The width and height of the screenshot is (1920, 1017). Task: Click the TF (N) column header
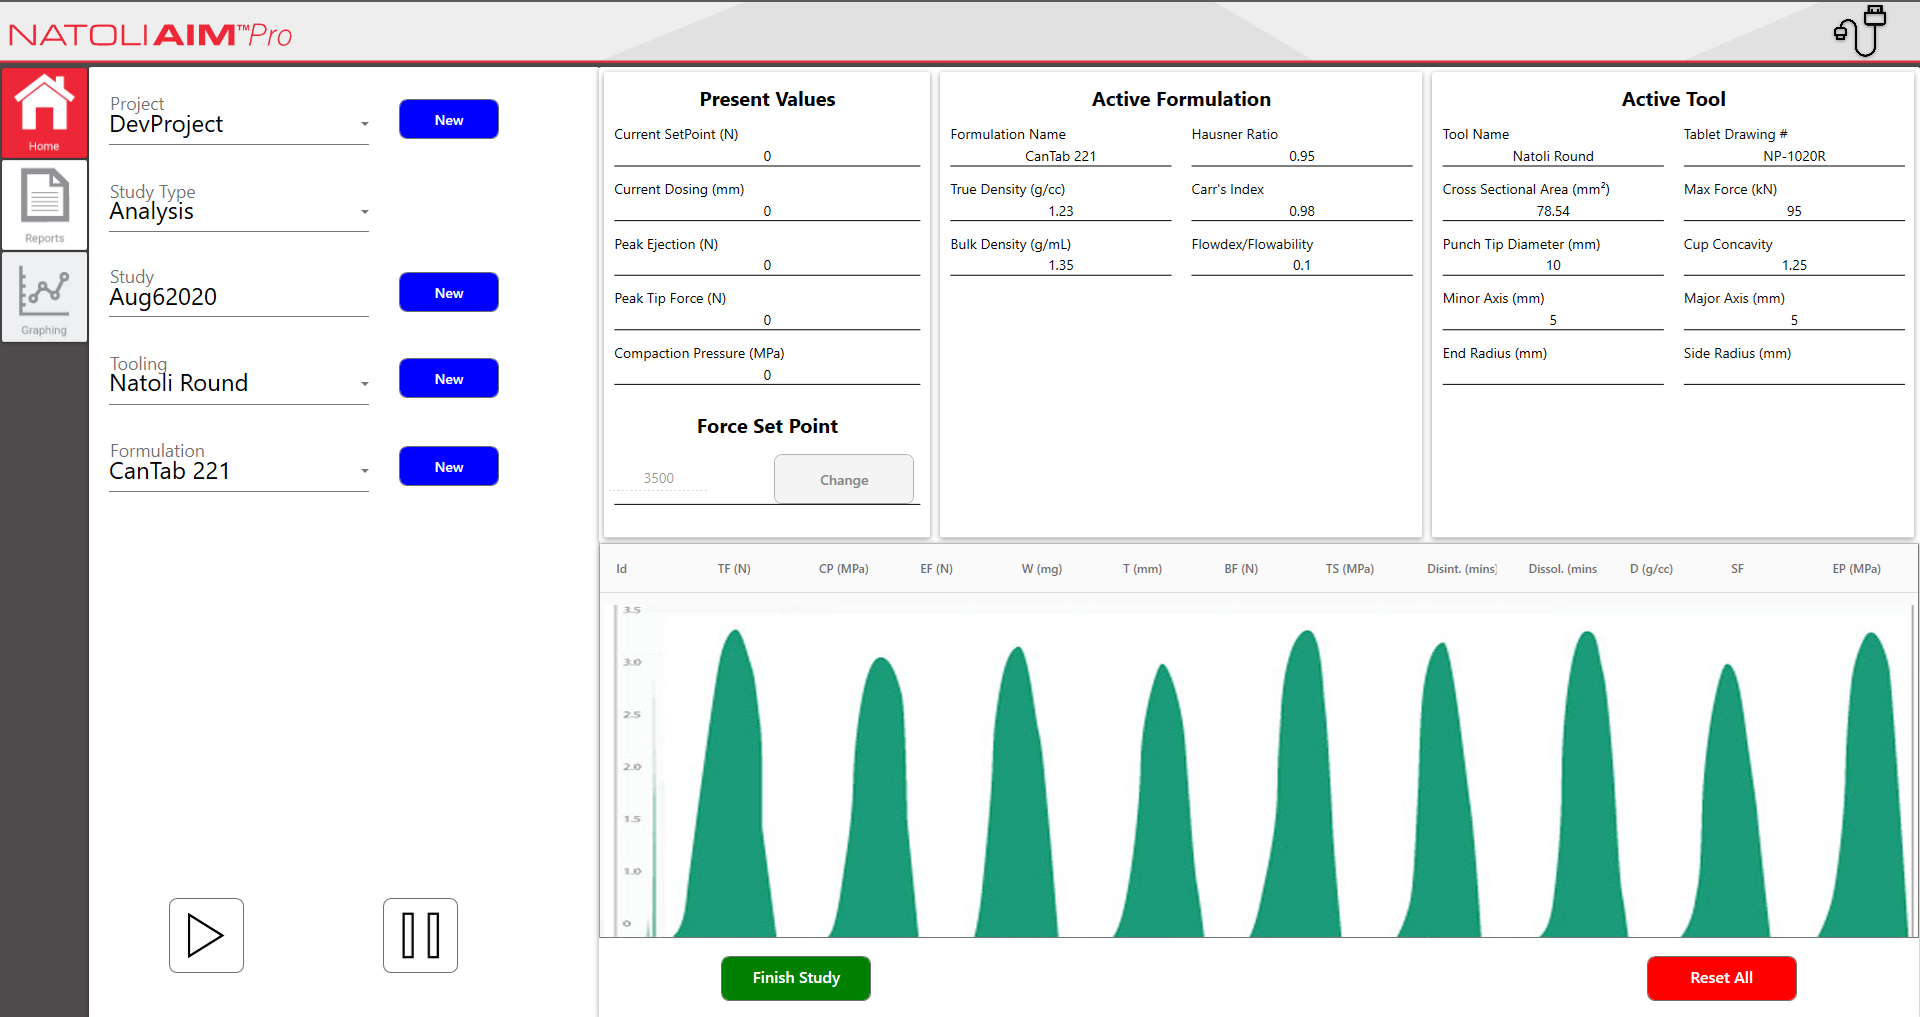point(733,569)
